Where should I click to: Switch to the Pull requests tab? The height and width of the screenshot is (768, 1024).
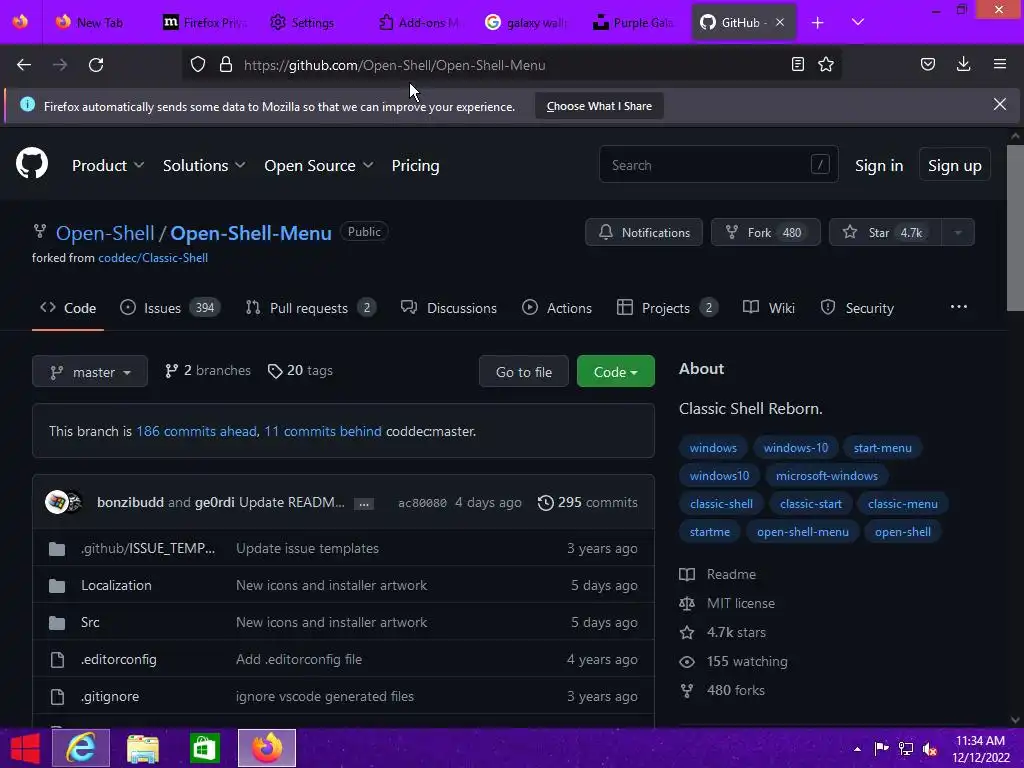tap(310, 308)
